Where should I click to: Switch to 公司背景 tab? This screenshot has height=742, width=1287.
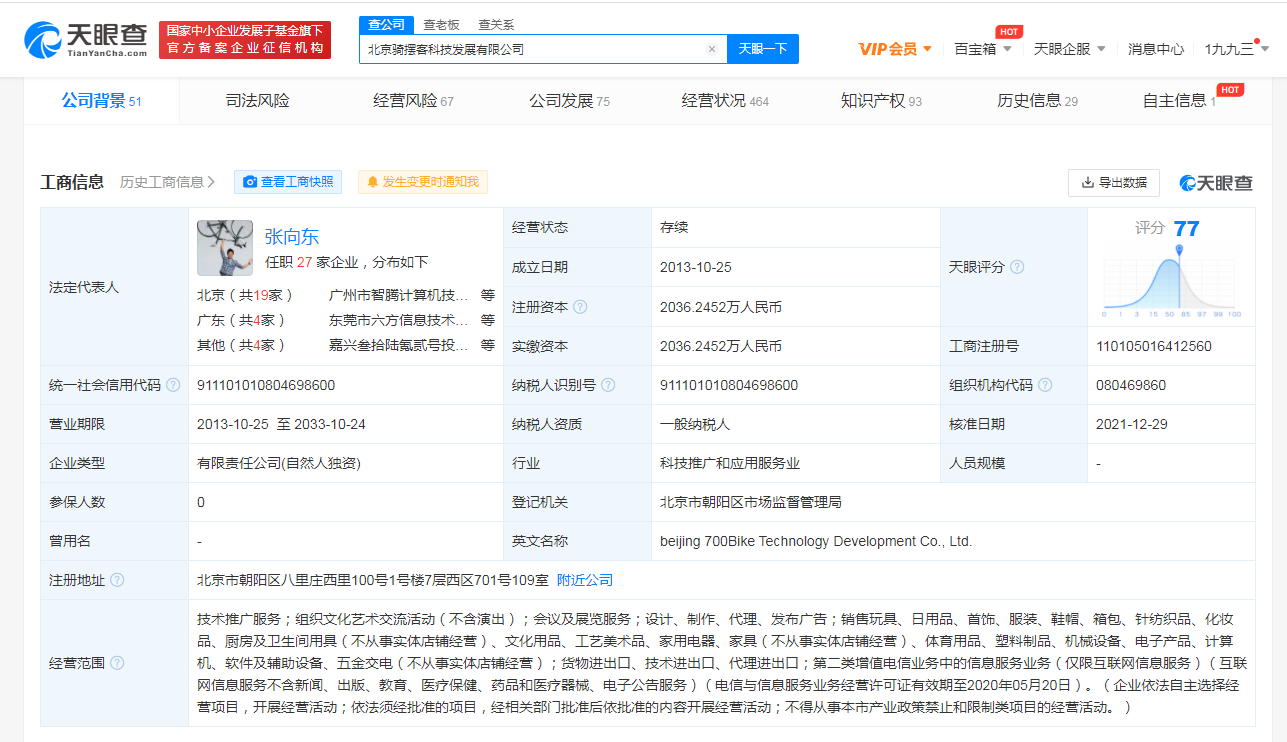102,100
